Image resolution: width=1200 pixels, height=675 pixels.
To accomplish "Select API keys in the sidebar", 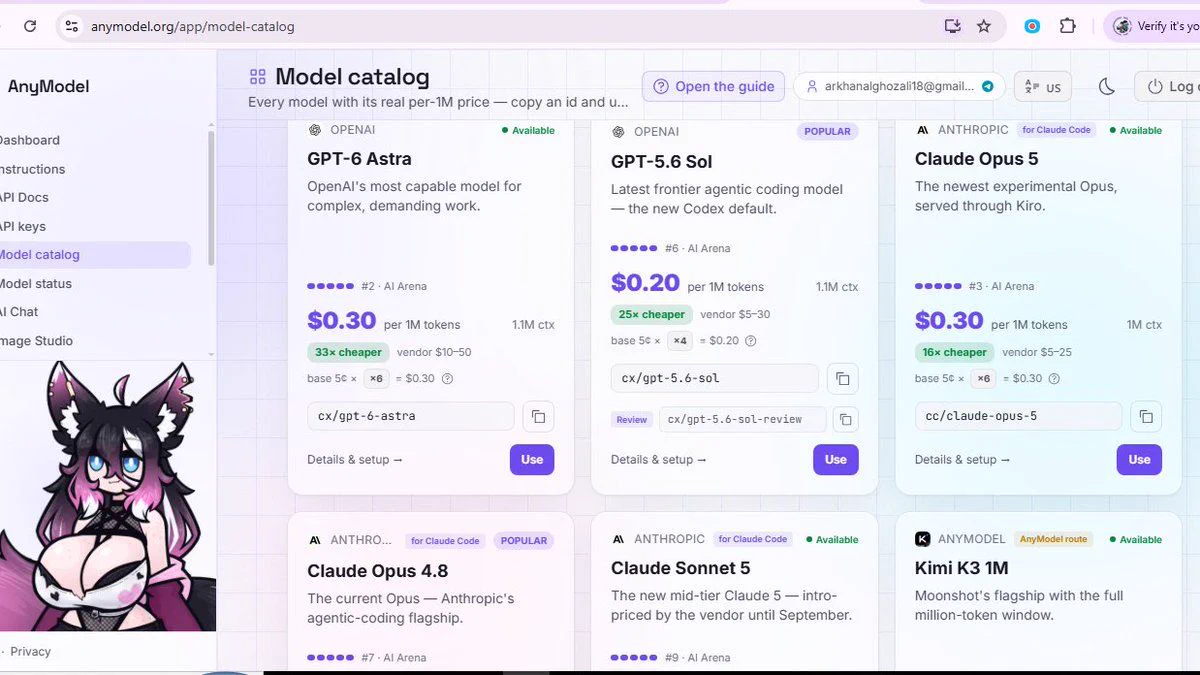I will click(x=22, y=226).
